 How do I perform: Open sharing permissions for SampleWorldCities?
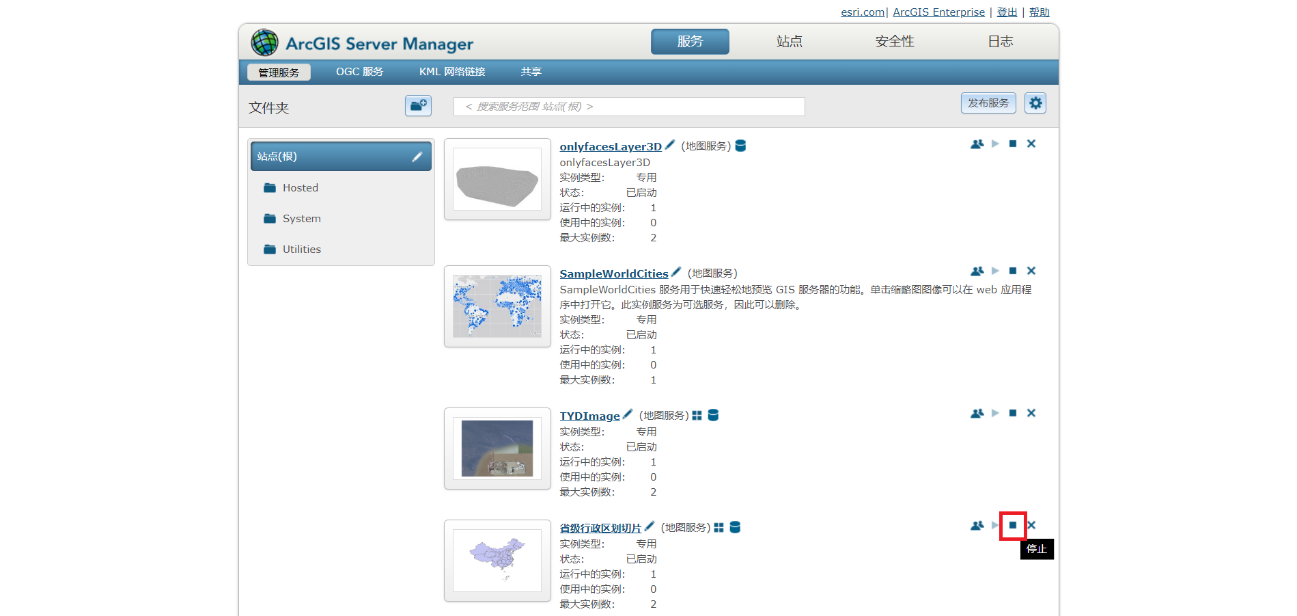(x=977, y=271)
